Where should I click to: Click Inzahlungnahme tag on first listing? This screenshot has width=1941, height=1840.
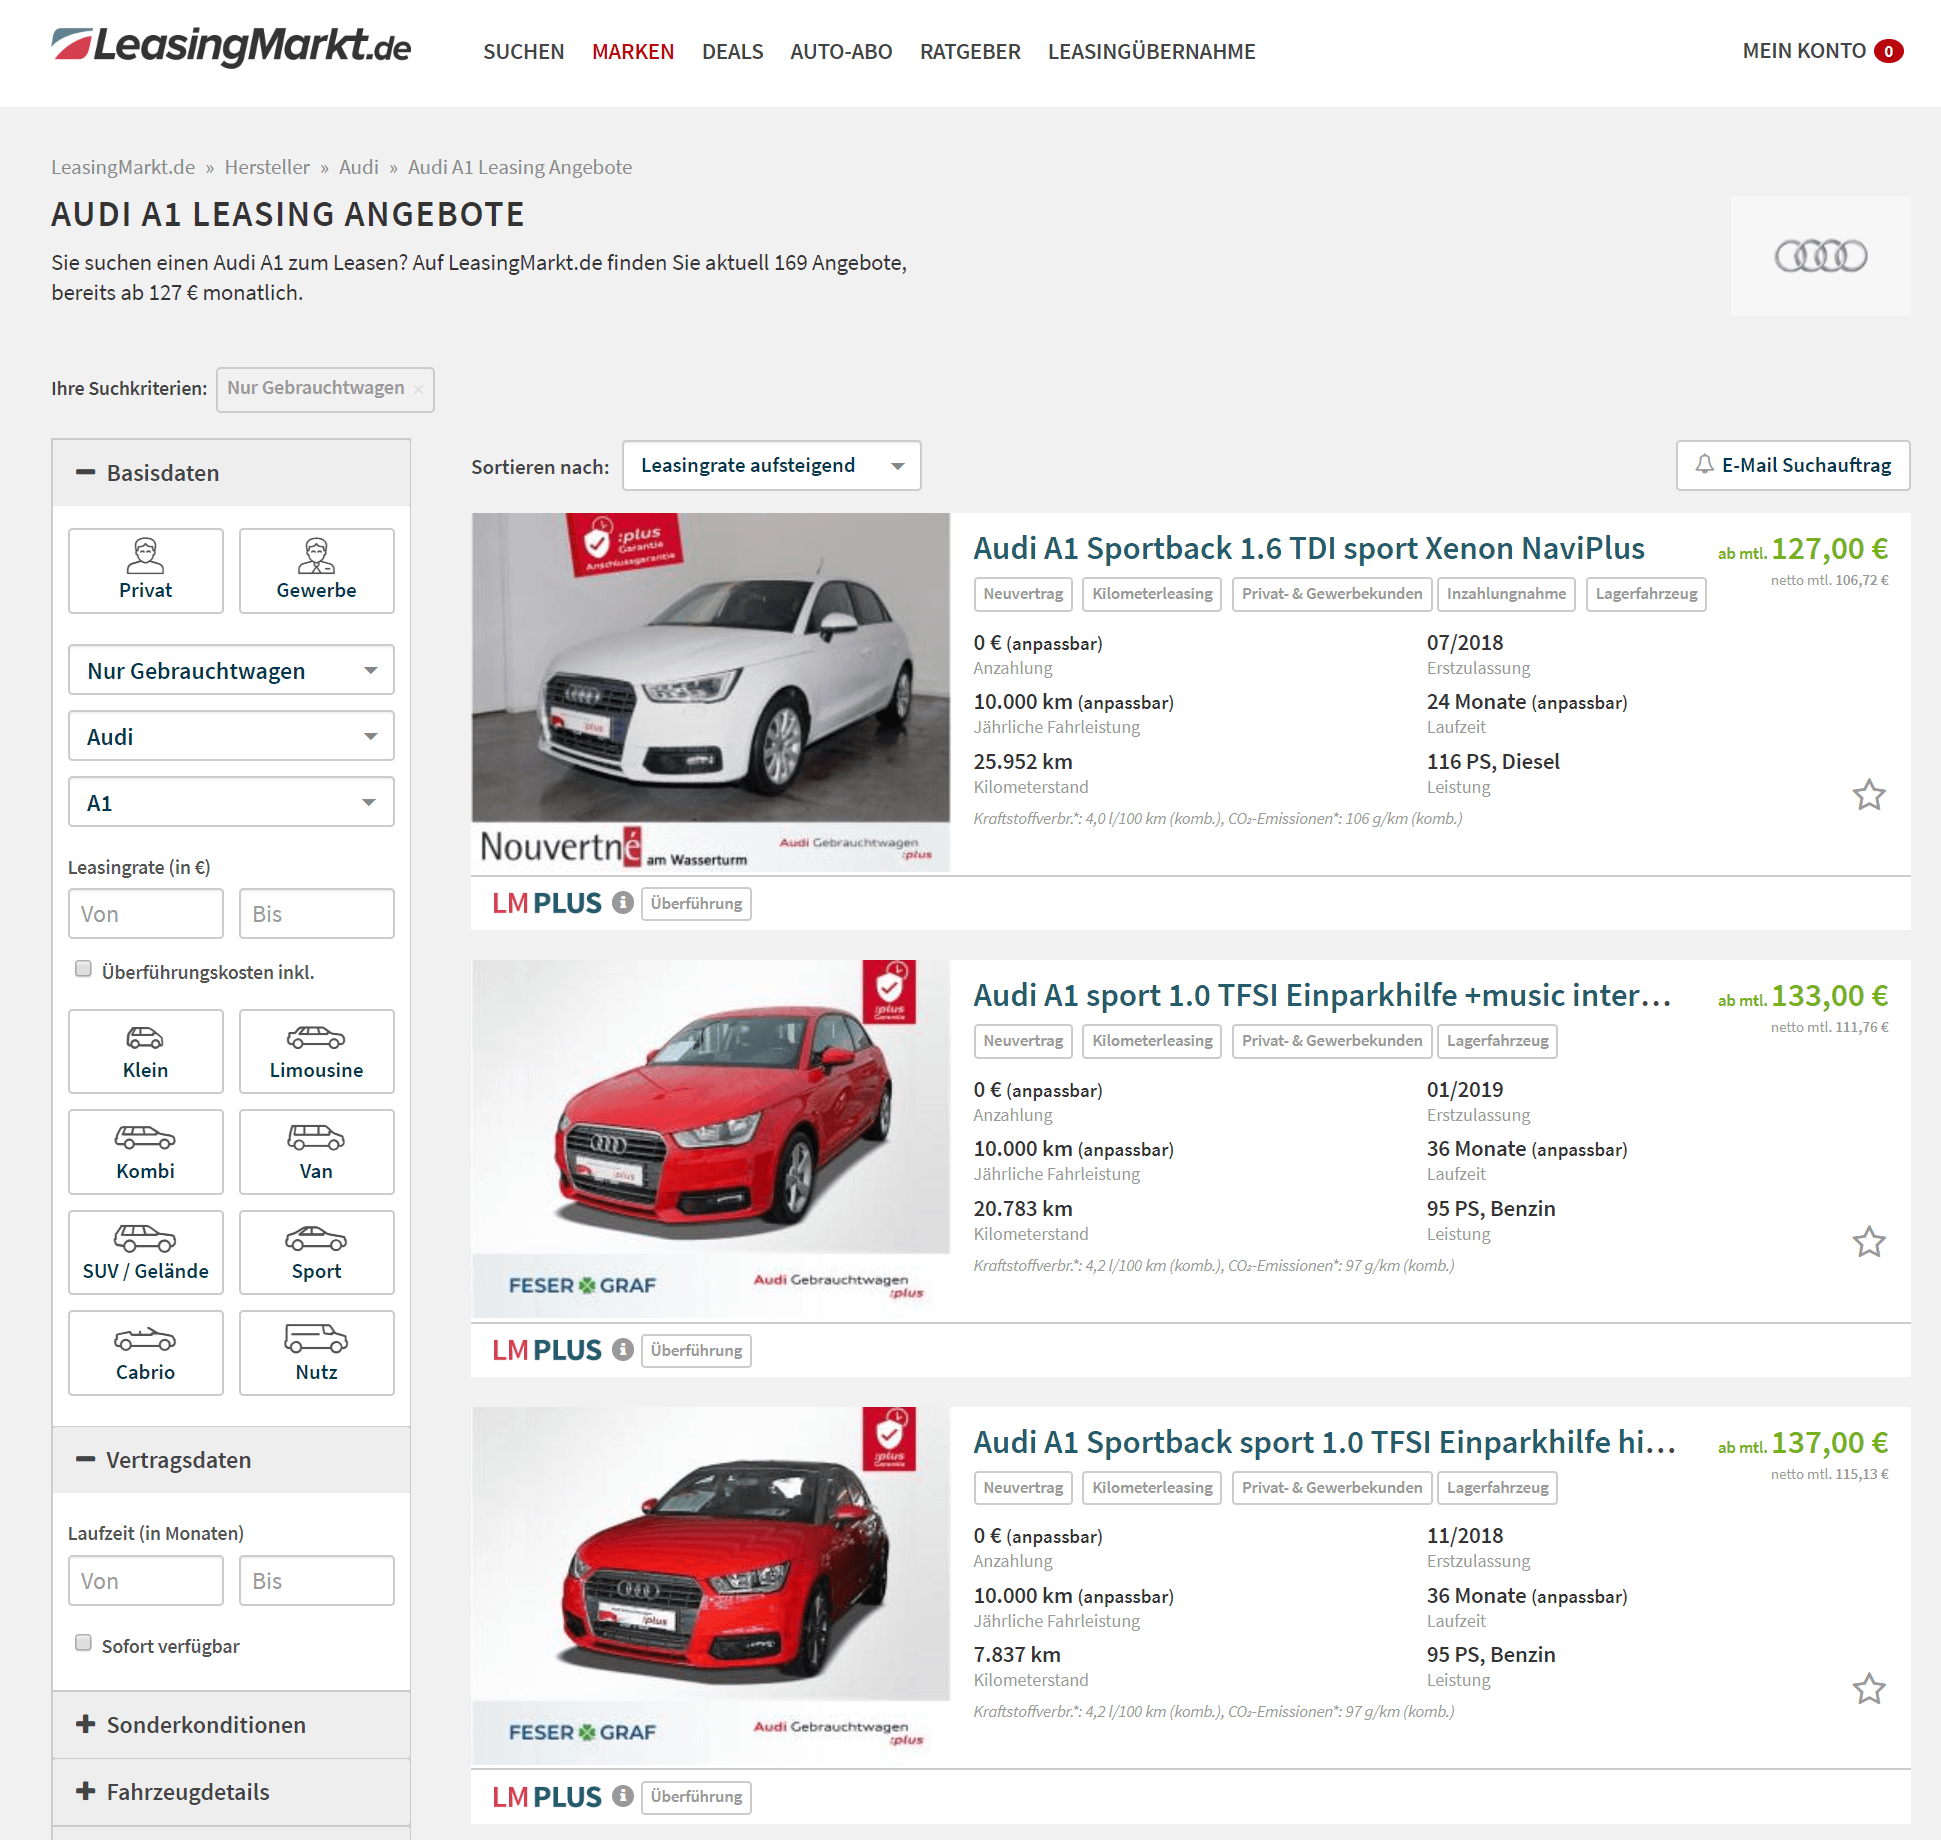pyautogui.click(x=1506, y=594)
